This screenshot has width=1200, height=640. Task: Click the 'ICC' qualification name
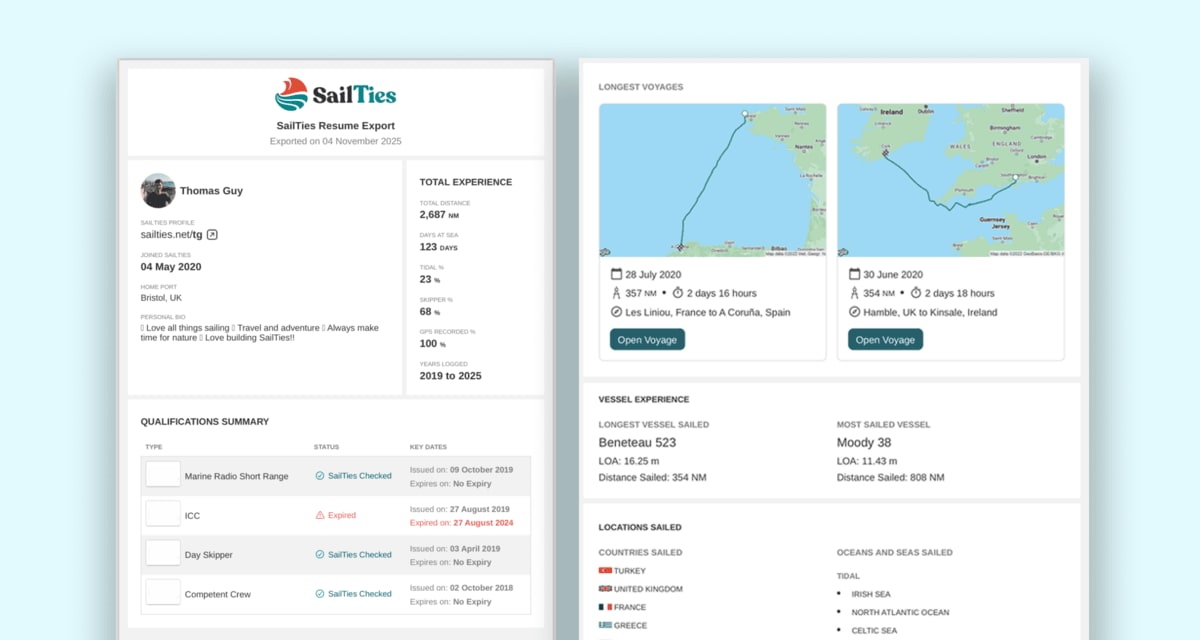tap(192, 516)
